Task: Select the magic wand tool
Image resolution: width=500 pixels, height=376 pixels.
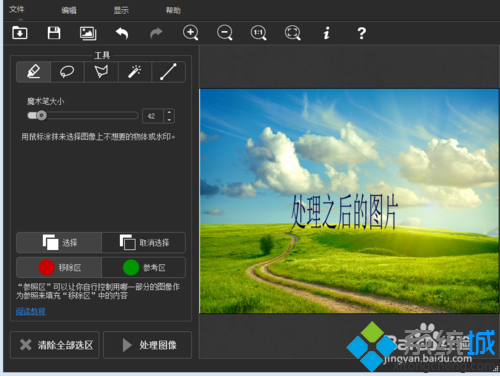Action: click(135, 72)
